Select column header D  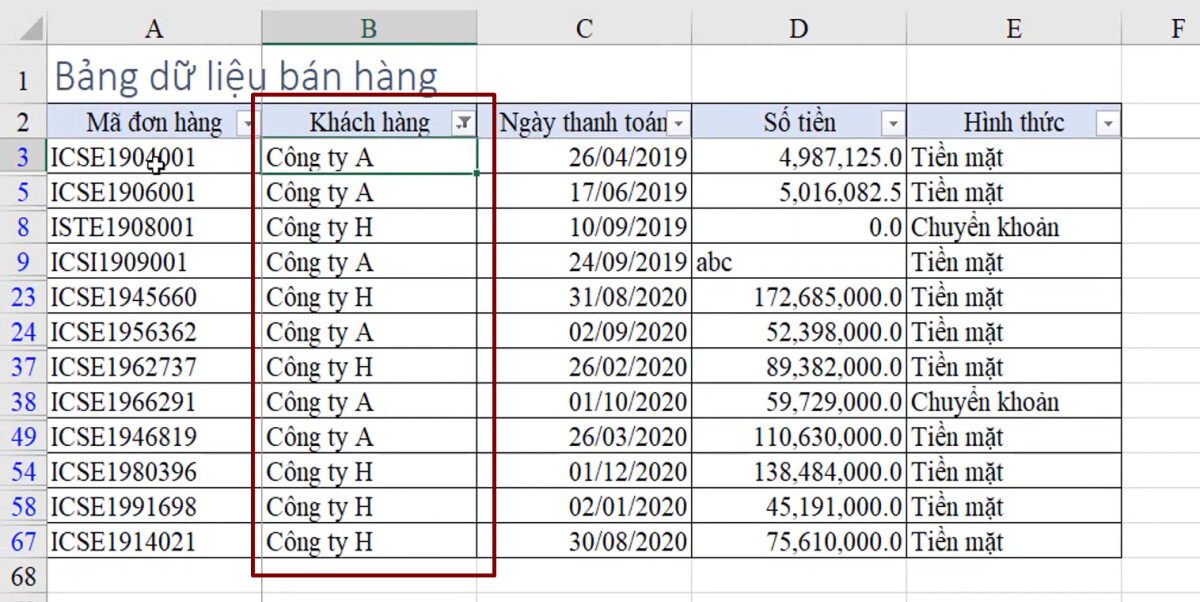[x=797, y=29]
